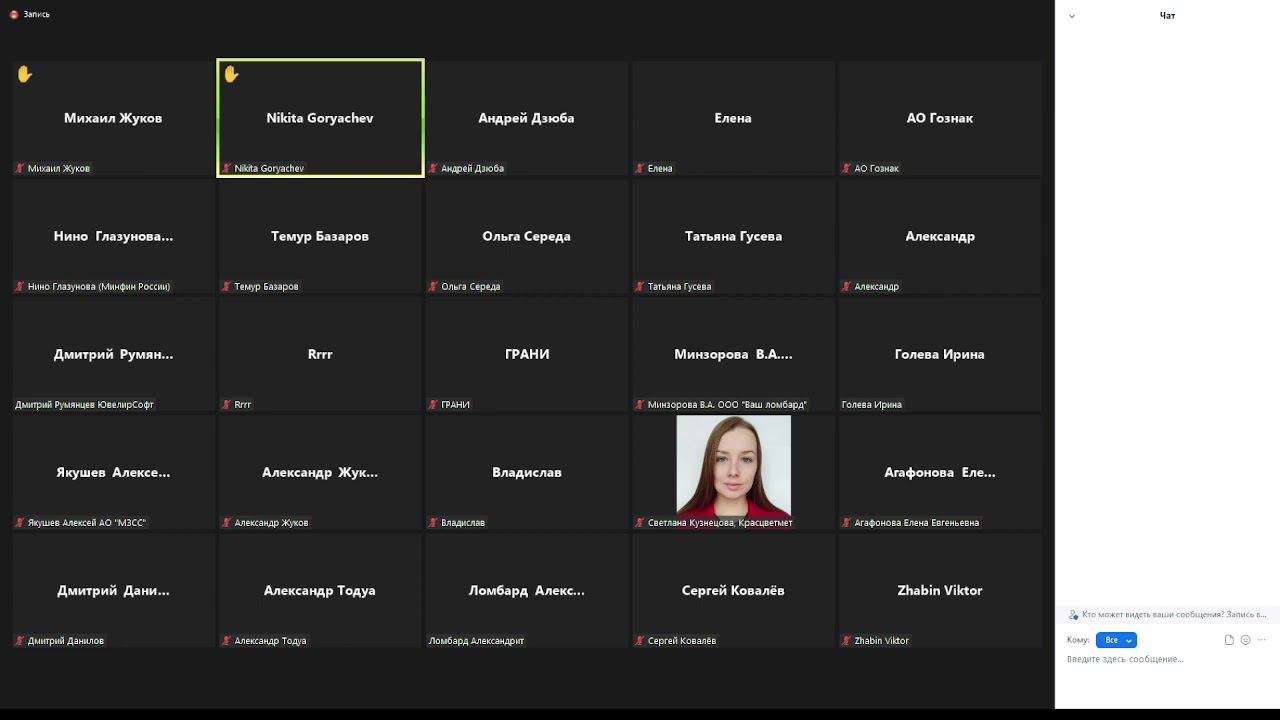Click the muted mic icon beside Елена
This screenshot has height=720, width=1280.
pyautogui.click(x=640, y=168)
